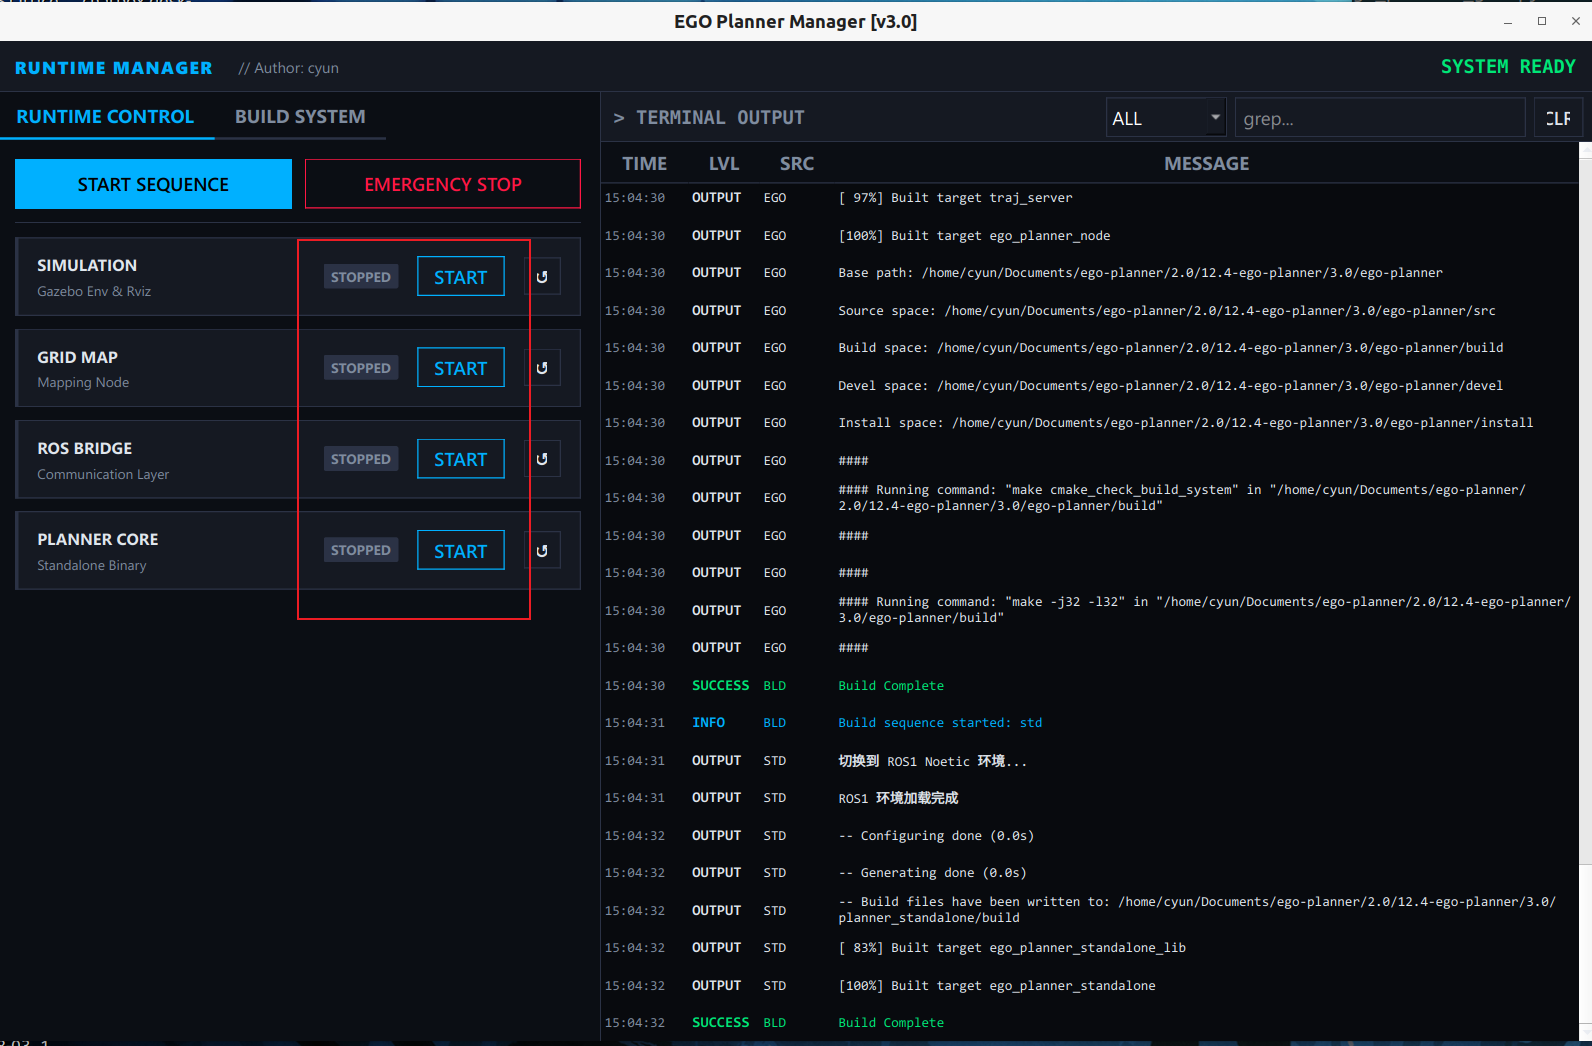Select the ROS Bridge STOPPED status badge
The image size is (1592, 1046).
click(x=361, y=459)
